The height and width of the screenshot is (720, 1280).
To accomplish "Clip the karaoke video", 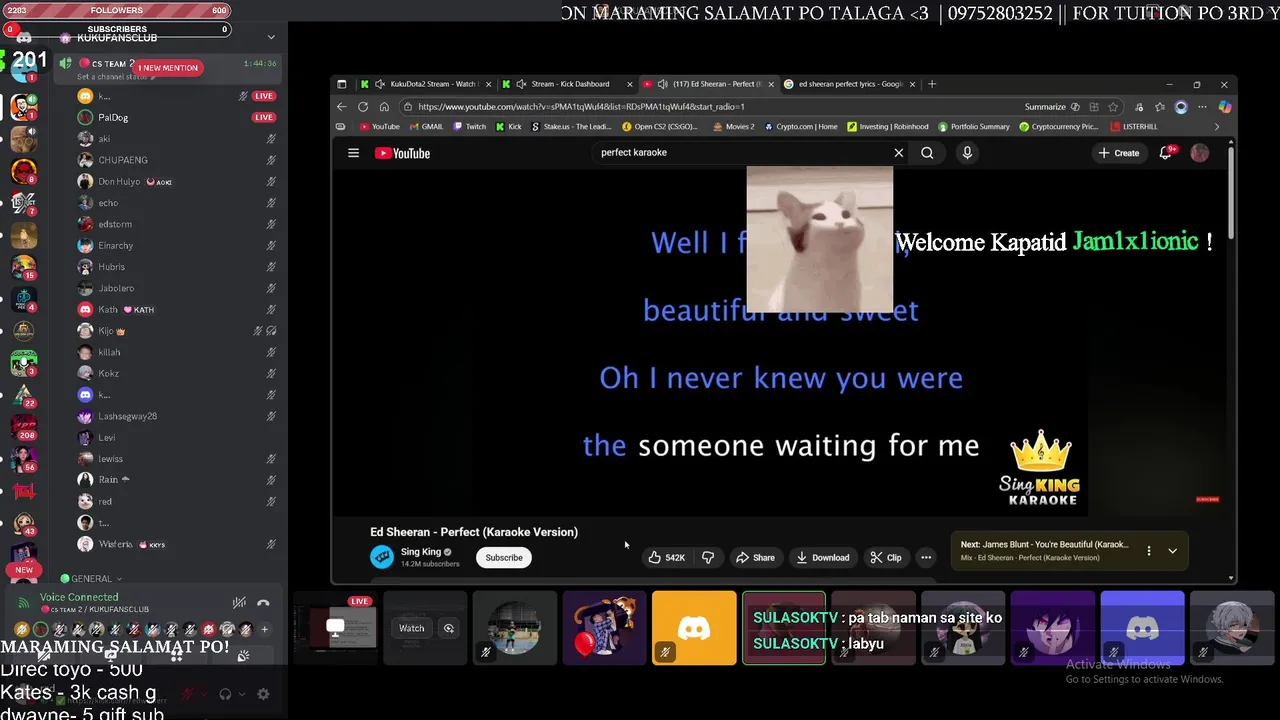I will [885, 557].
